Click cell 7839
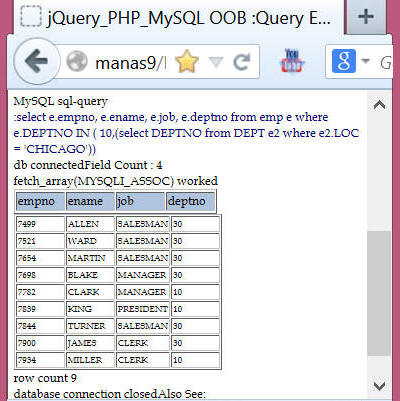The image size is (400, 401). (40, 309)
